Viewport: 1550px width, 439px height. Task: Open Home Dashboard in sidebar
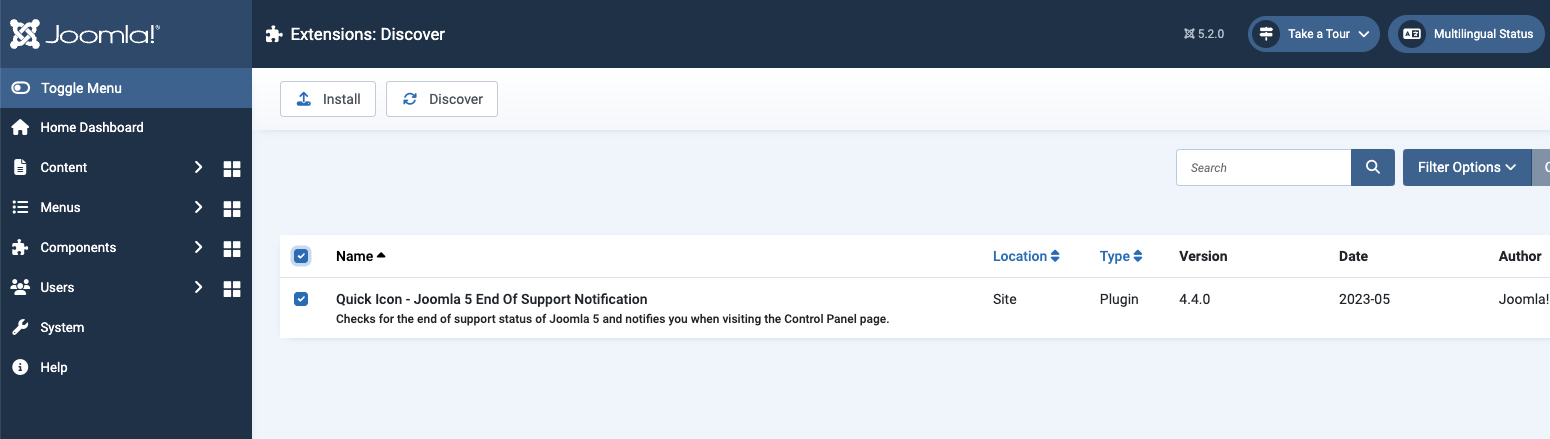pyautogui.click(x=91, y=128)
